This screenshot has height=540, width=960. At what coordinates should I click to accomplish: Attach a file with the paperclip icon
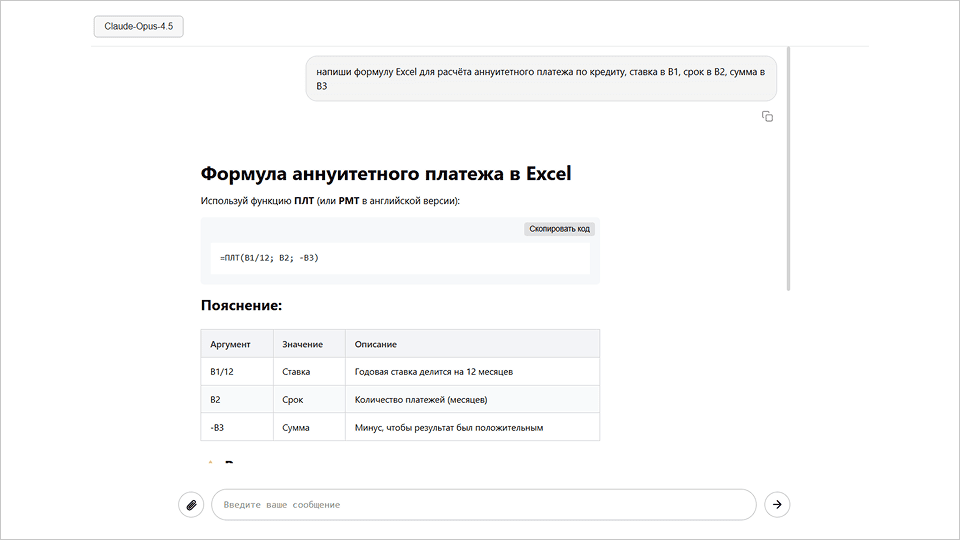191,504
